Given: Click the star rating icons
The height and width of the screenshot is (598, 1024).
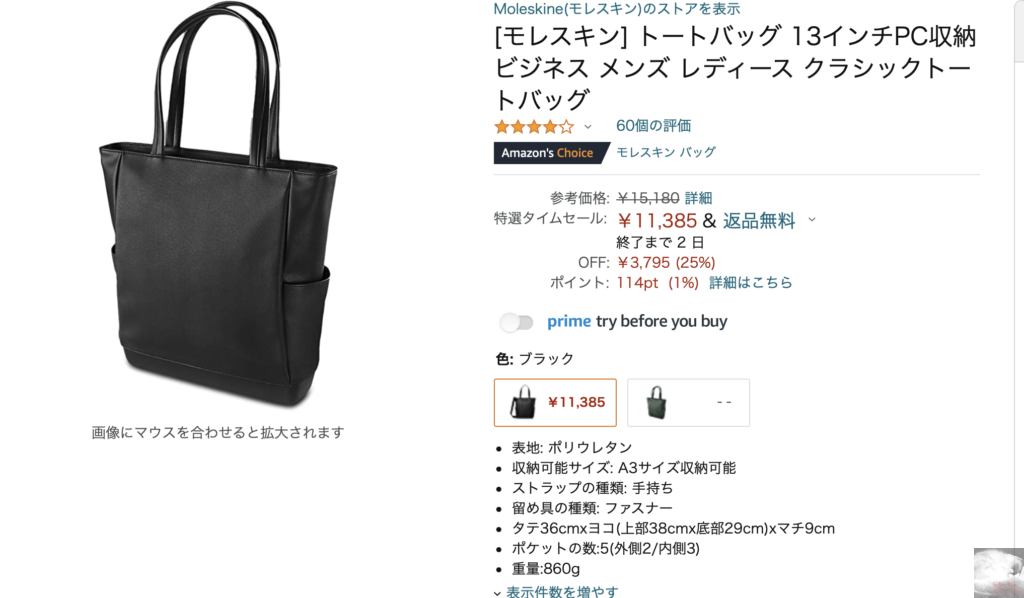Looking at the screenshot, I should 534,127.
